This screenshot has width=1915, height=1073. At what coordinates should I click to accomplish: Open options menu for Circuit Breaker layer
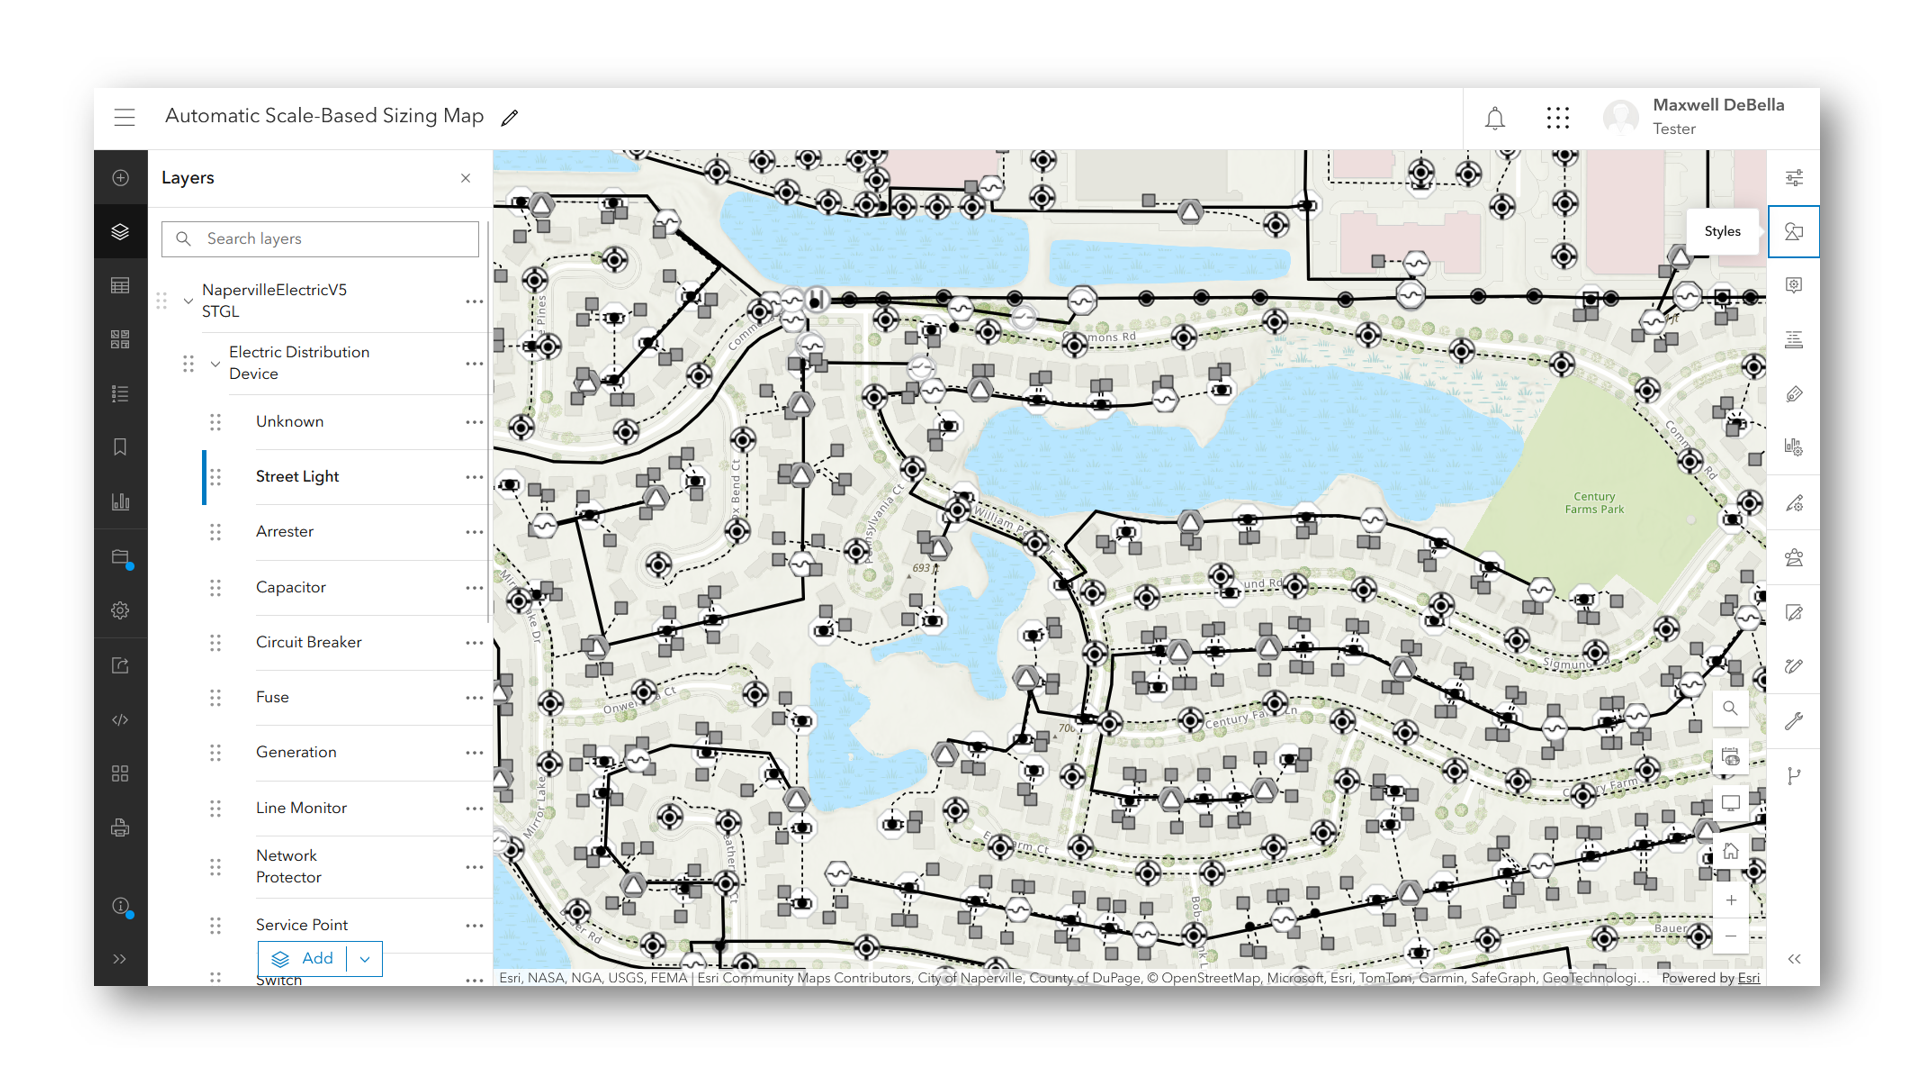click(x=474, y=642)
